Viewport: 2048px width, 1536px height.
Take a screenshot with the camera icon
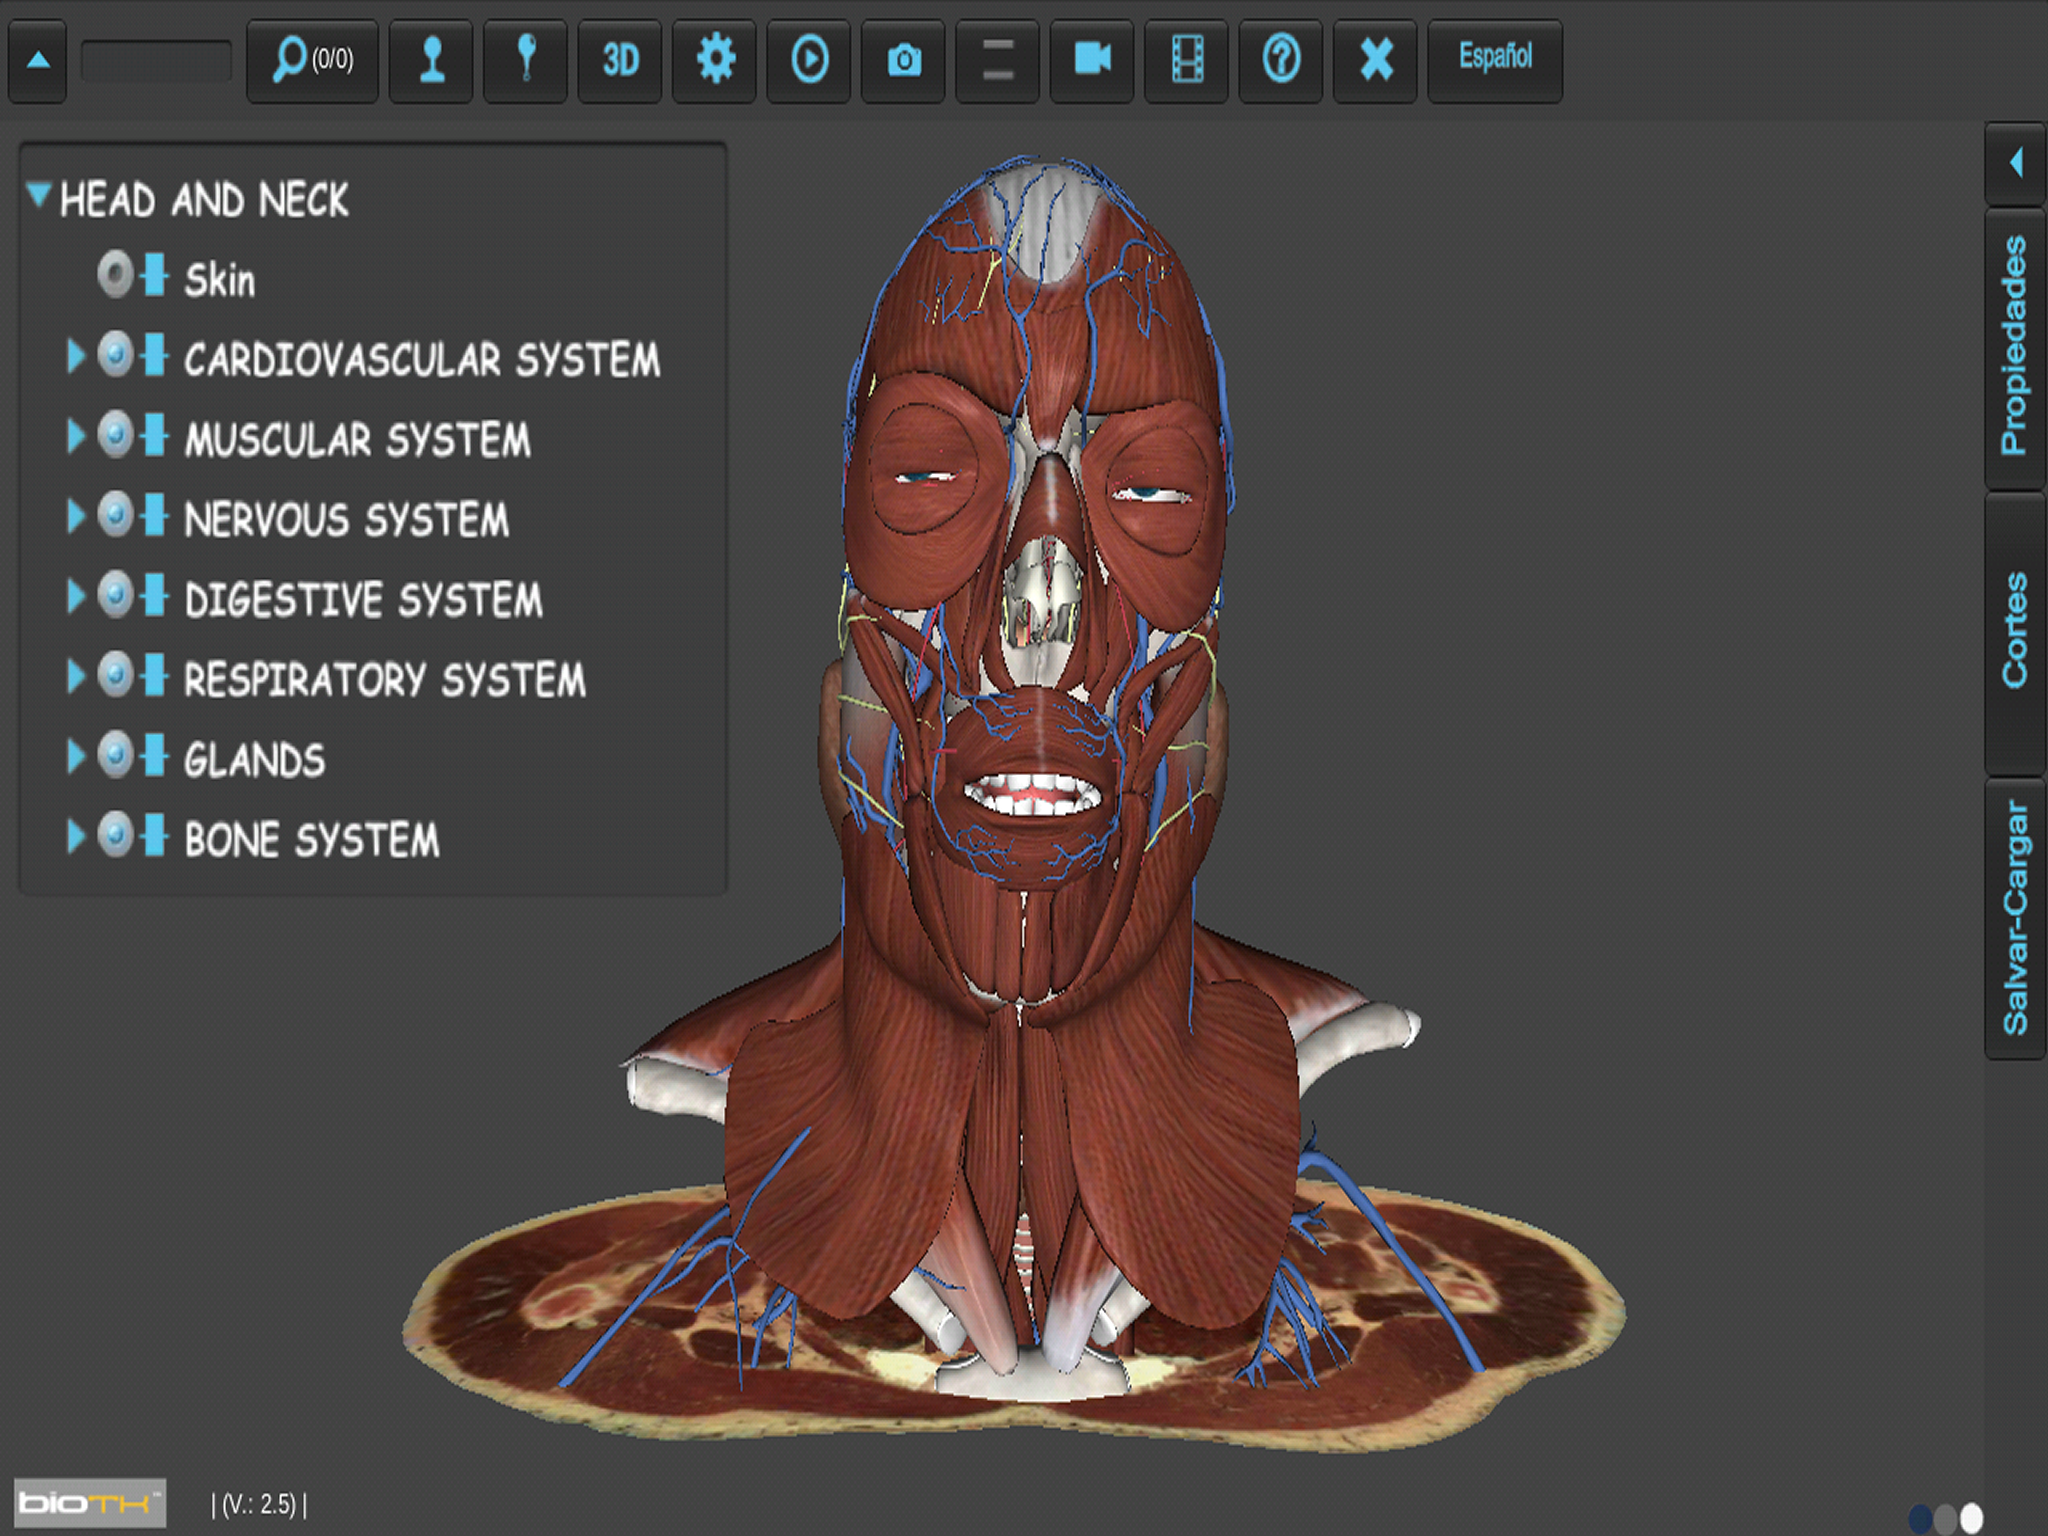coord(904,60)
